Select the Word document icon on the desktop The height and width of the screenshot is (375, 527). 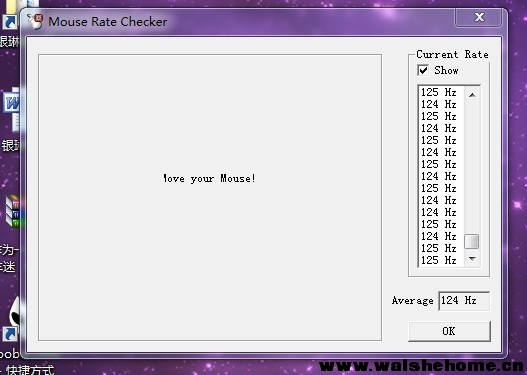point(12,109)
